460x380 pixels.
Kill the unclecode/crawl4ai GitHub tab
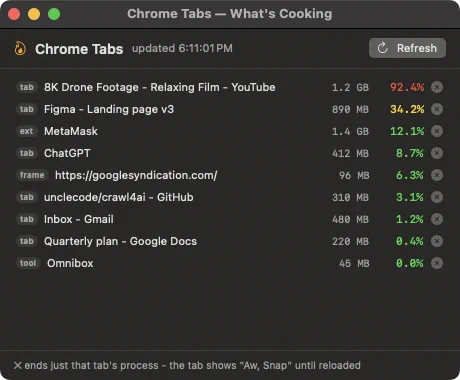click(437, 197)
